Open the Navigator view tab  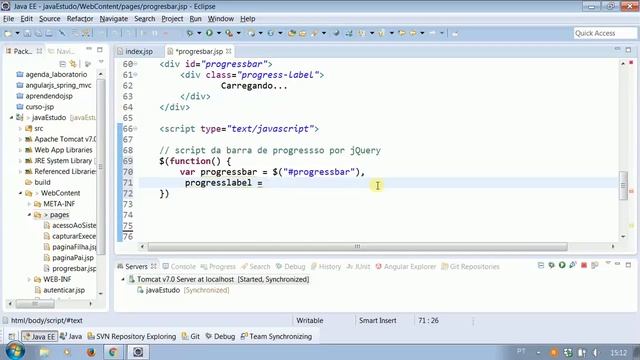click(x=62, y=51)
